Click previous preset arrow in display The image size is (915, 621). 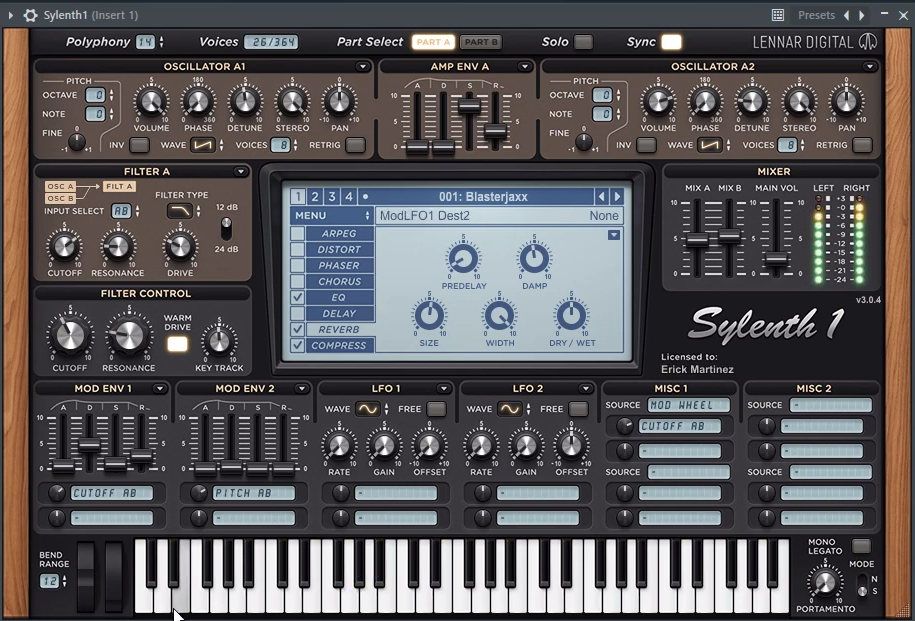tap(602, 197)
